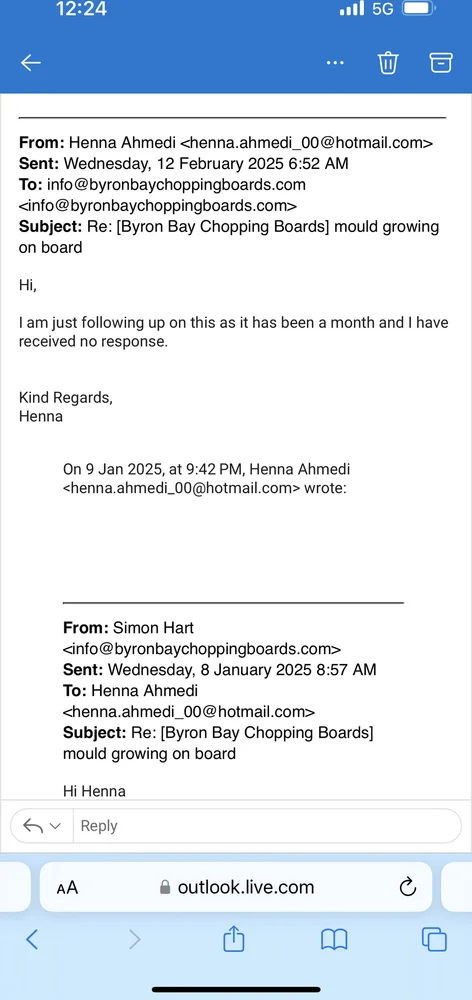
Task: Tap Simon Hart's info@byronbaychoppingboards.com address
Action: tap(202, 649)
